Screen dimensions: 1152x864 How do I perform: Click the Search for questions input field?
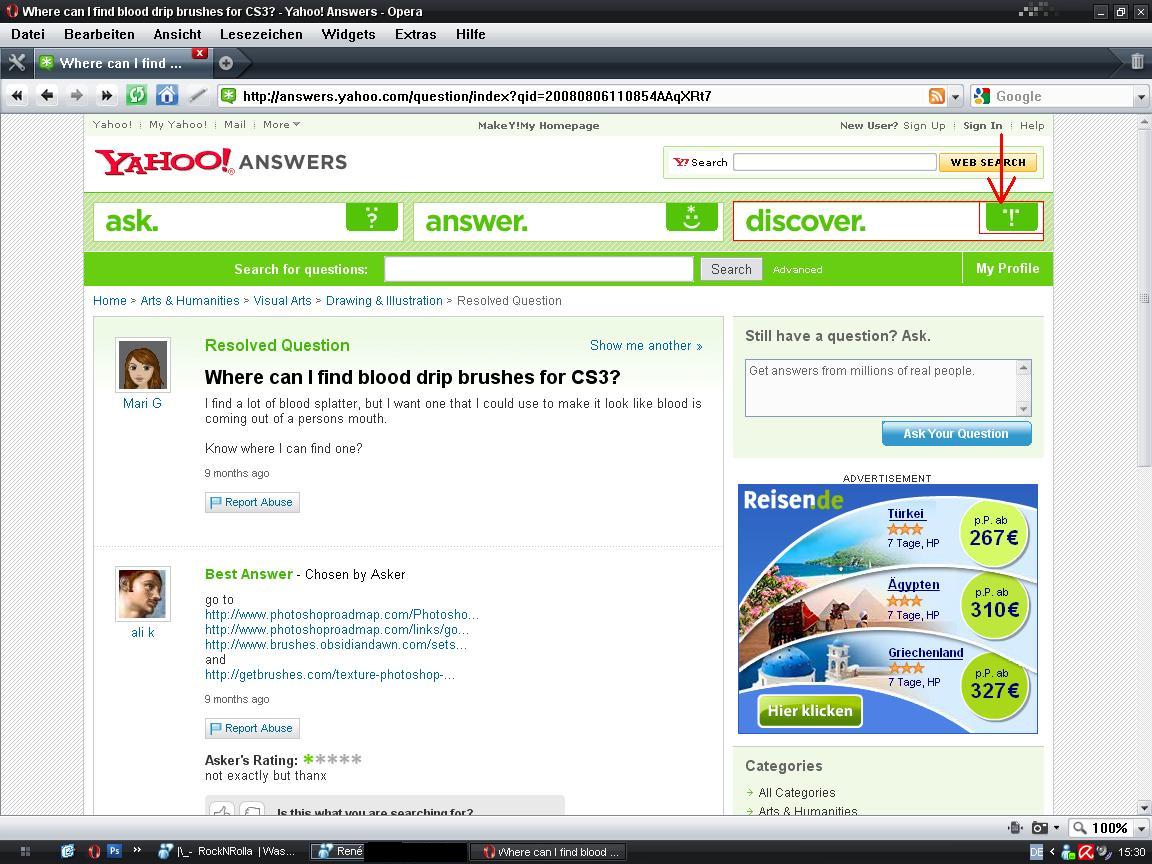click(x=538, y=269)
